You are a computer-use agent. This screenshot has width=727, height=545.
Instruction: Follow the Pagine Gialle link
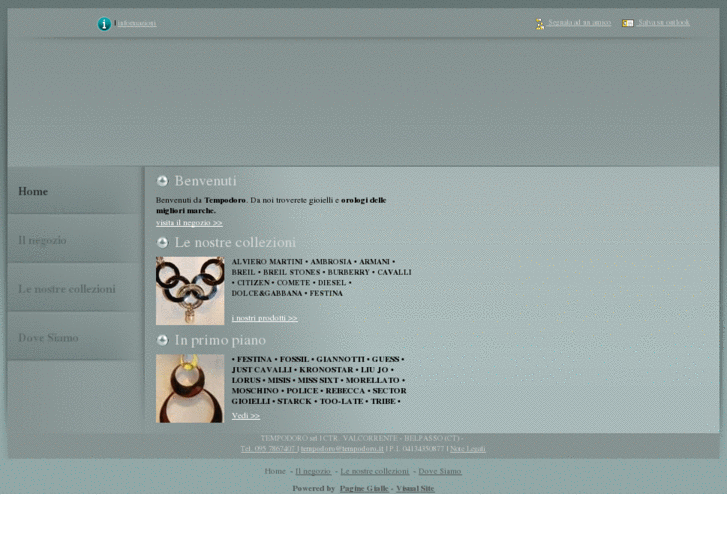click(x=364, y=488)
